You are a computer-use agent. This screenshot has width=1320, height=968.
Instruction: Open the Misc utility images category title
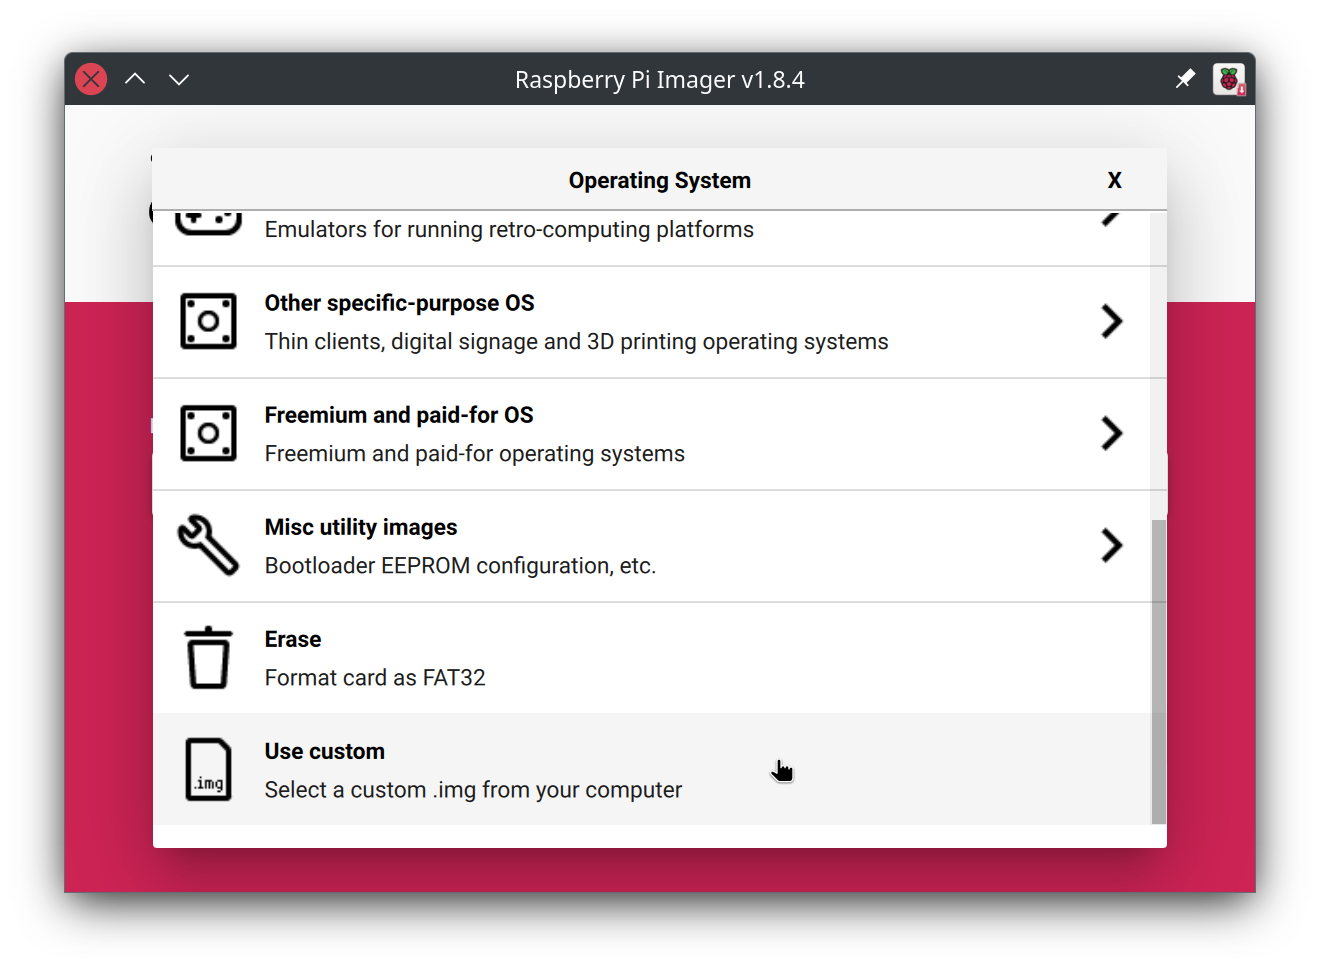(360, 527)
